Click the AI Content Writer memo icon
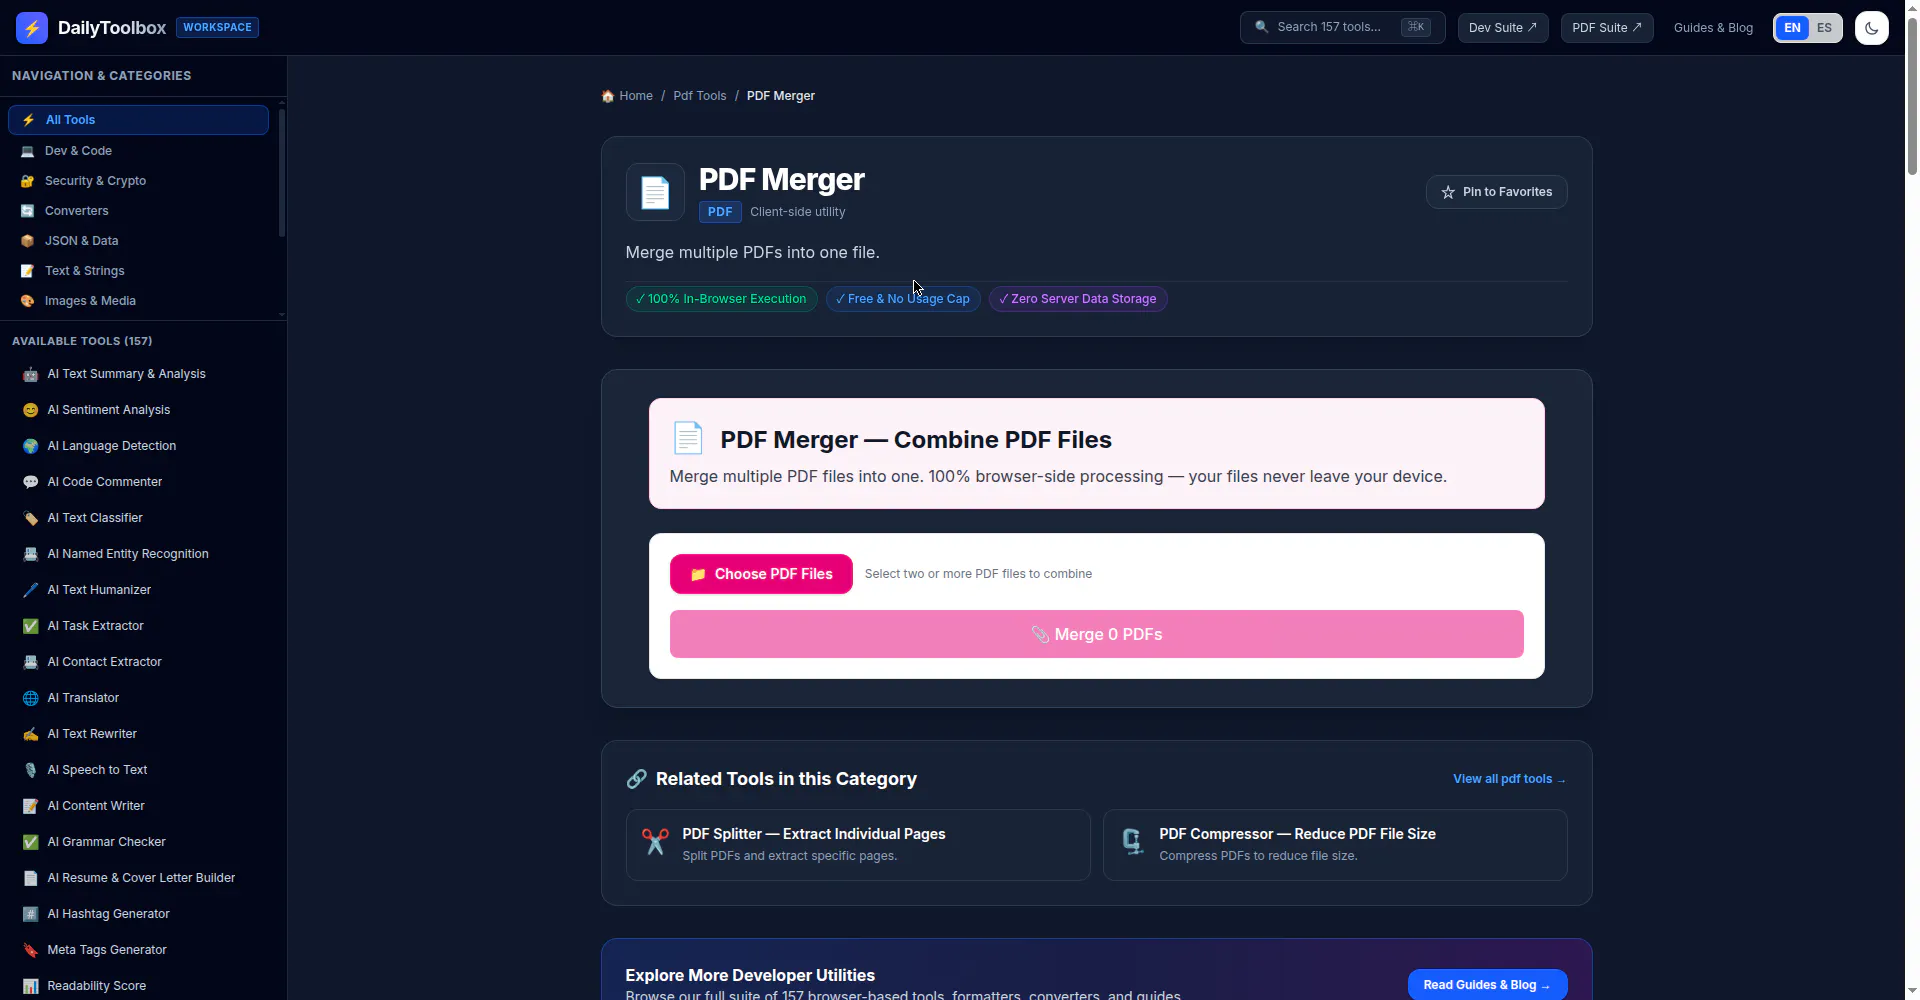Viewport: 1920px width, 1000px height. click(x=31, y=806)
